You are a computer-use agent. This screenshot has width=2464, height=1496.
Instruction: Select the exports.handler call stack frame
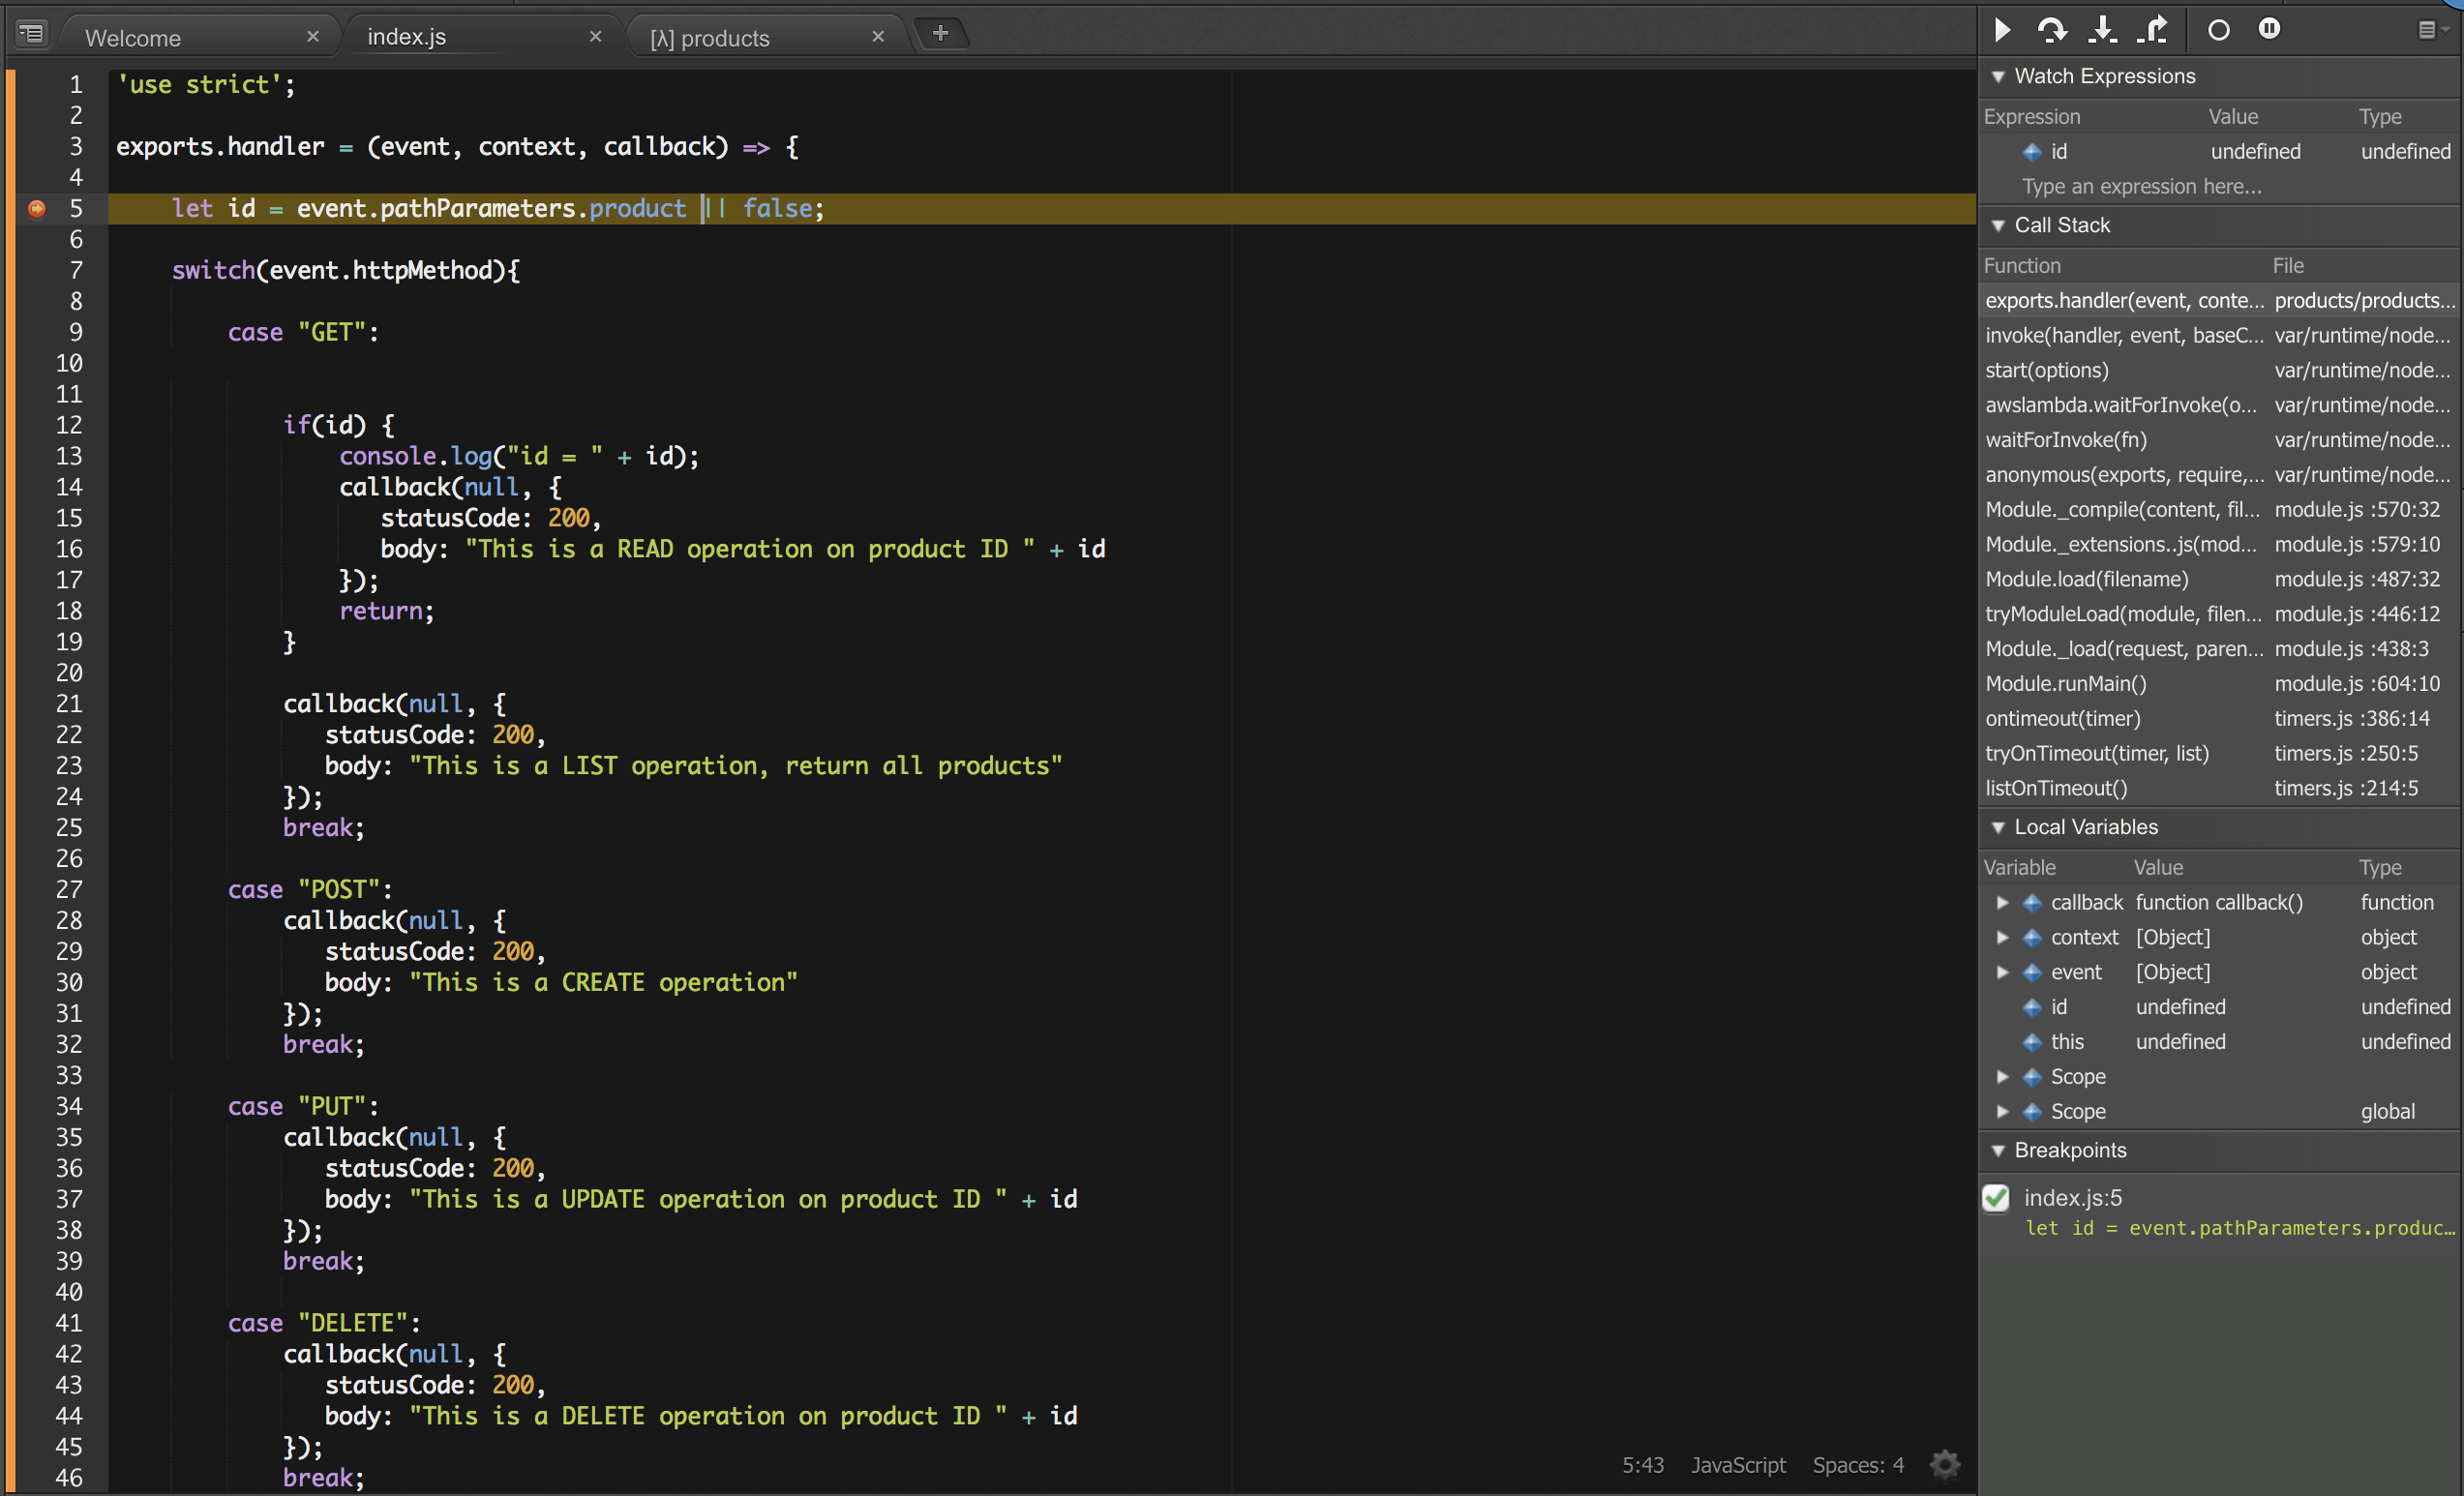(2218, 301)
